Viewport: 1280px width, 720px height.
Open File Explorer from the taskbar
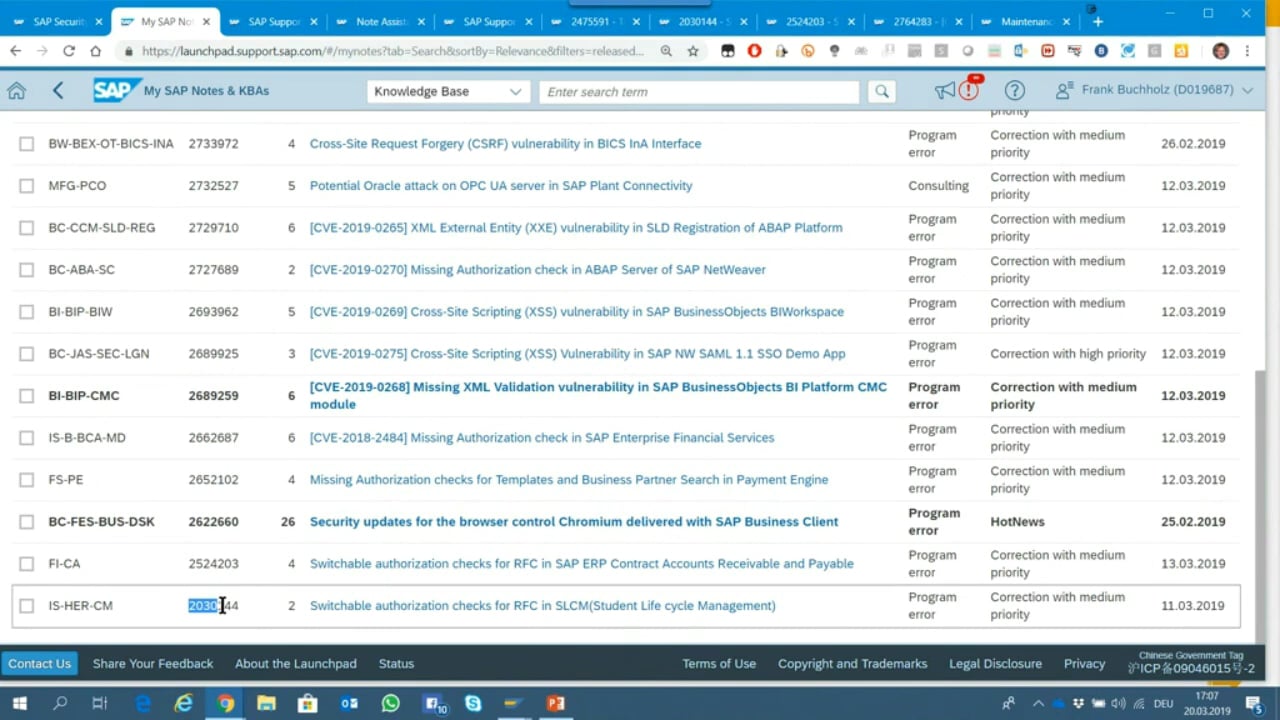point(266,703)
